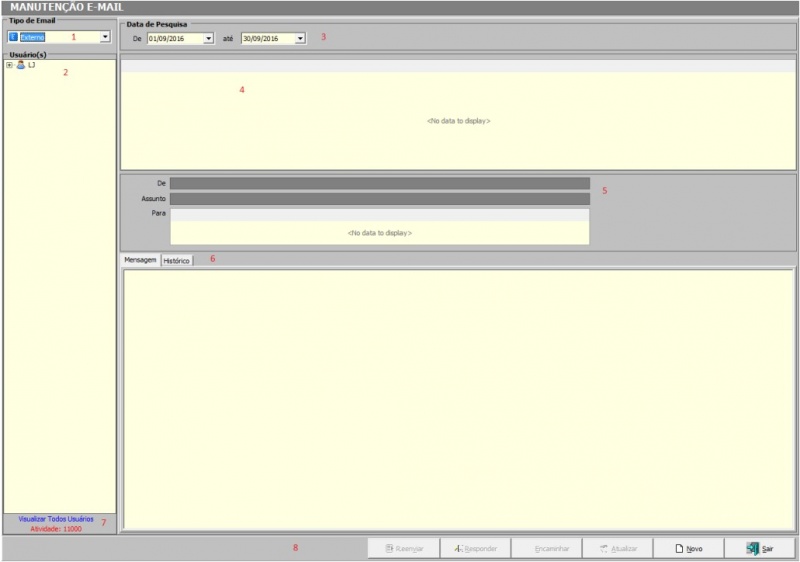Click the LJ user avatar icon

point(21,65)
